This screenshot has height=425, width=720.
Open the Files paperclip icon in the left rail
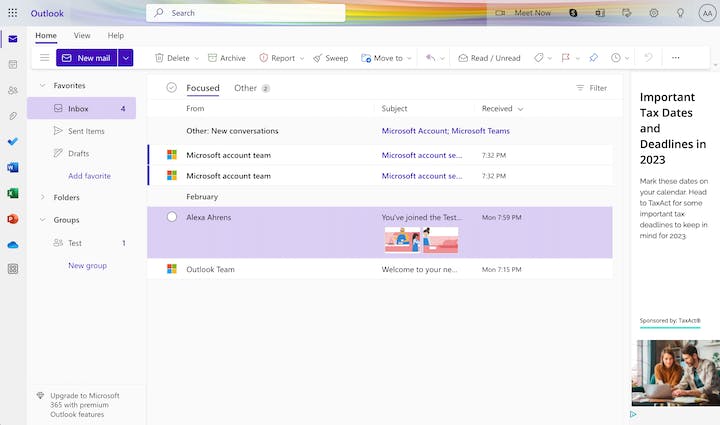tap(13, 116)
